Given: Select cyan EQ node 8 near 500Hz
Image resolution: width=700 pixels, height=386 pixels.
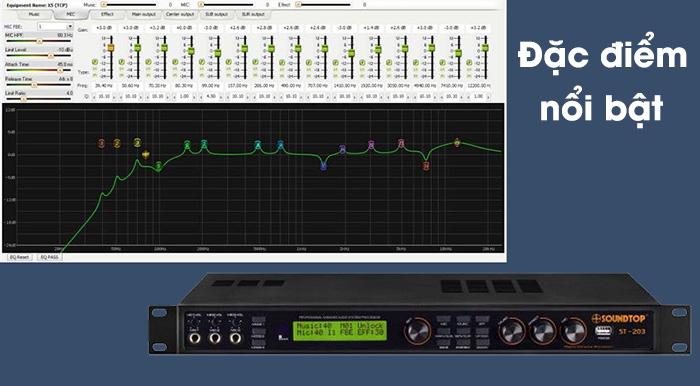Looking at the screenshot, I should pyautogui.click(x=258, y=145).
